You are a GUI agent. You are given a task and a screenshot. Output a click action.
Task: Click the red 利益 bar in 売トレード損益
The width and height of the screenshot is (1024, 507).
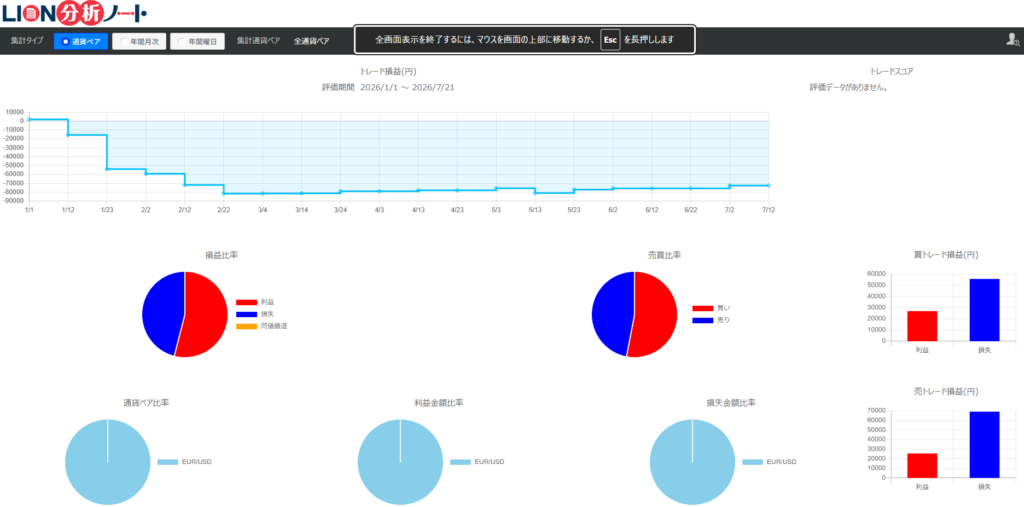click(x=922, y=465)
